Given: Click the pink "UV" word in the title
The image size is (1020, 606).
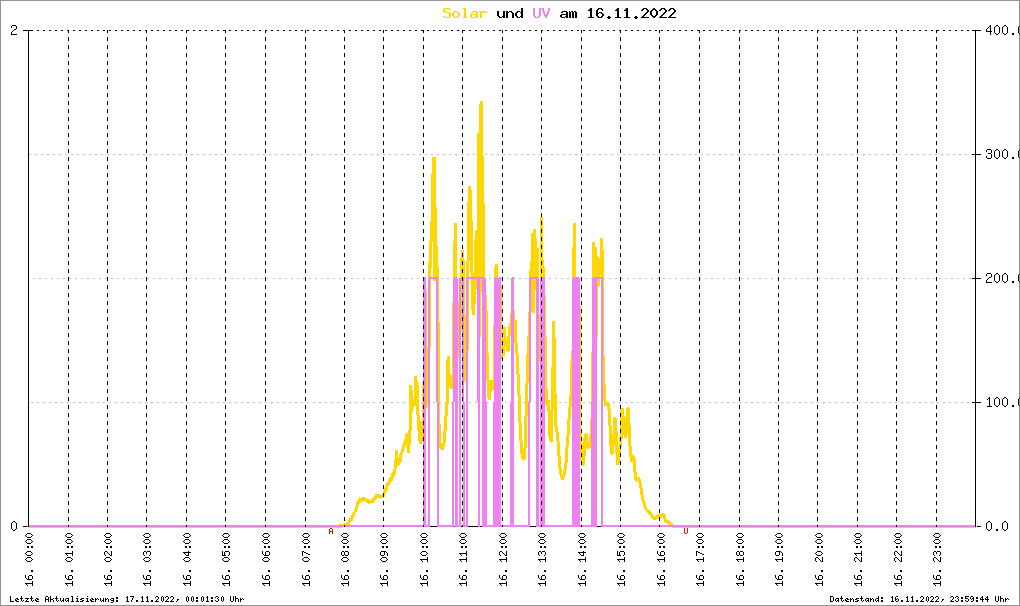Looking at the screenshot, I should point(541,13).
